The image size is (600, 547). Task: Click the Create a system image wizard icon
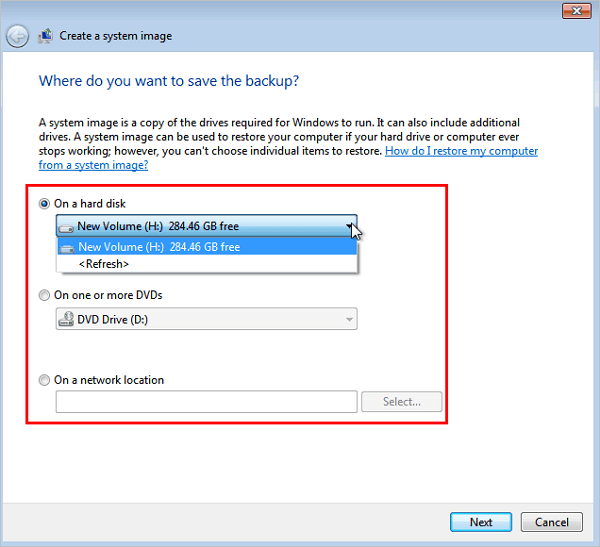click(46, 36)
